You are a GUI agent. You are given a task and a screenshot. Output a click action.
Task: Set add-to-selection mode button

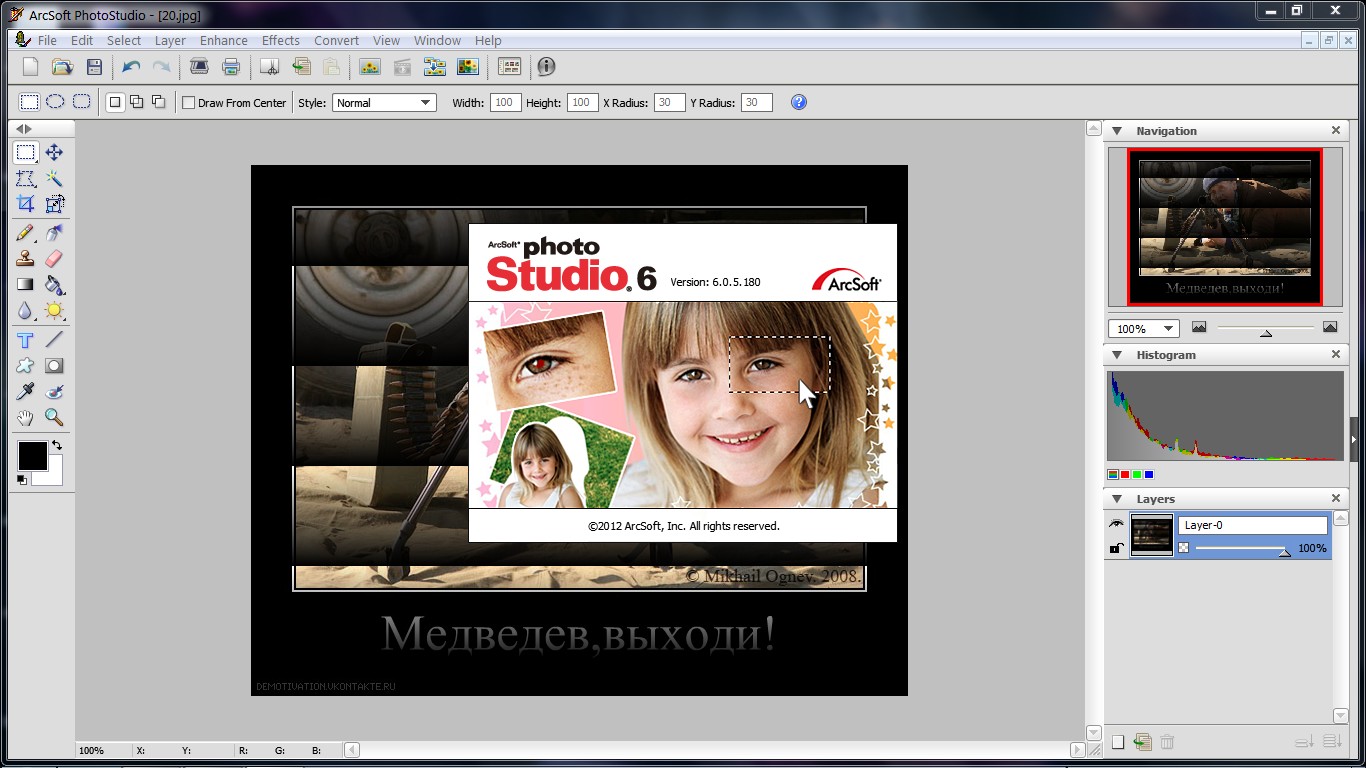pyautogui.click(x=137, y=102)
